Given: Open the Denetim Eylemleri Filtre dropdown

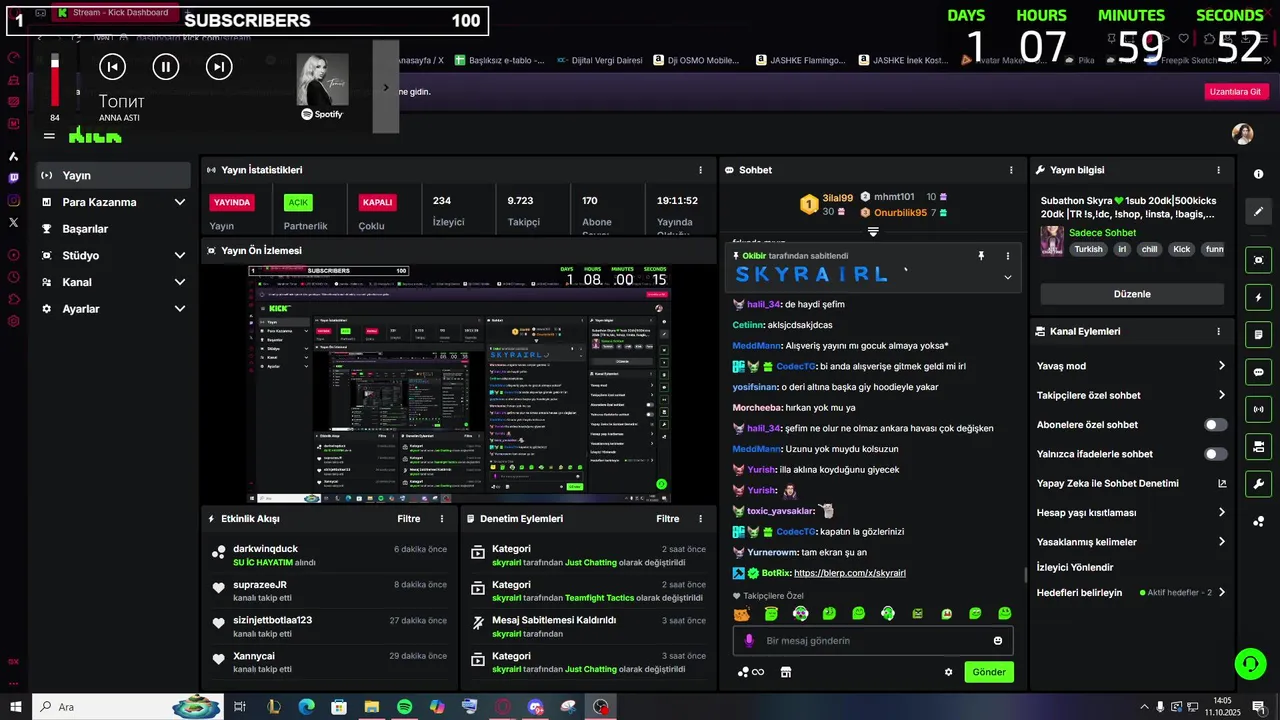Looking at the screenshot, I should (667, 519).
